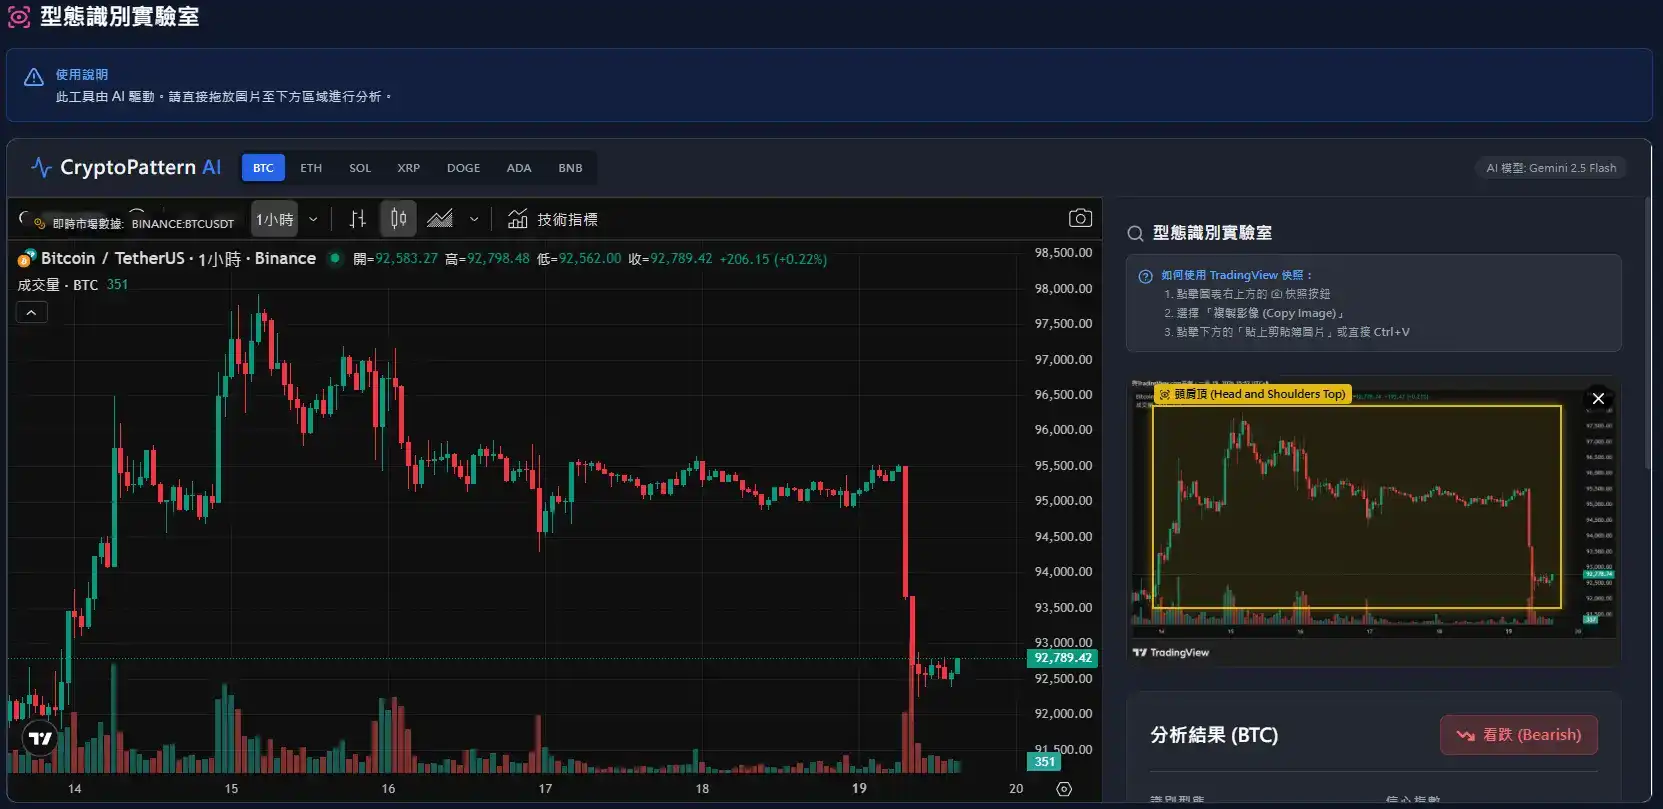Screen dimensions: 1663x809
Task: Click the search icon in pattern lab panel
Action: point(1135,233)
